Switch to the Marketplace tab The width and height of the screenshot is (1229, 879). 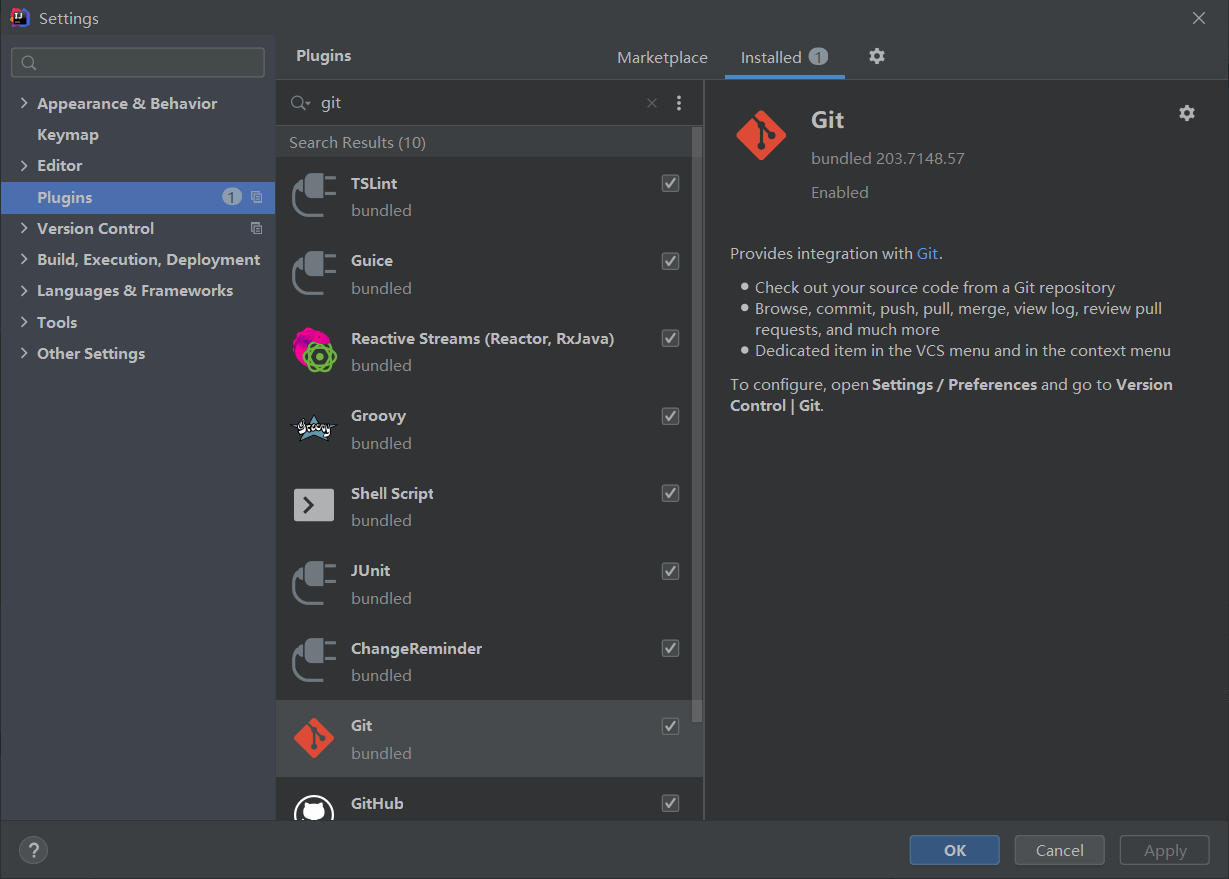coord(662,58)
